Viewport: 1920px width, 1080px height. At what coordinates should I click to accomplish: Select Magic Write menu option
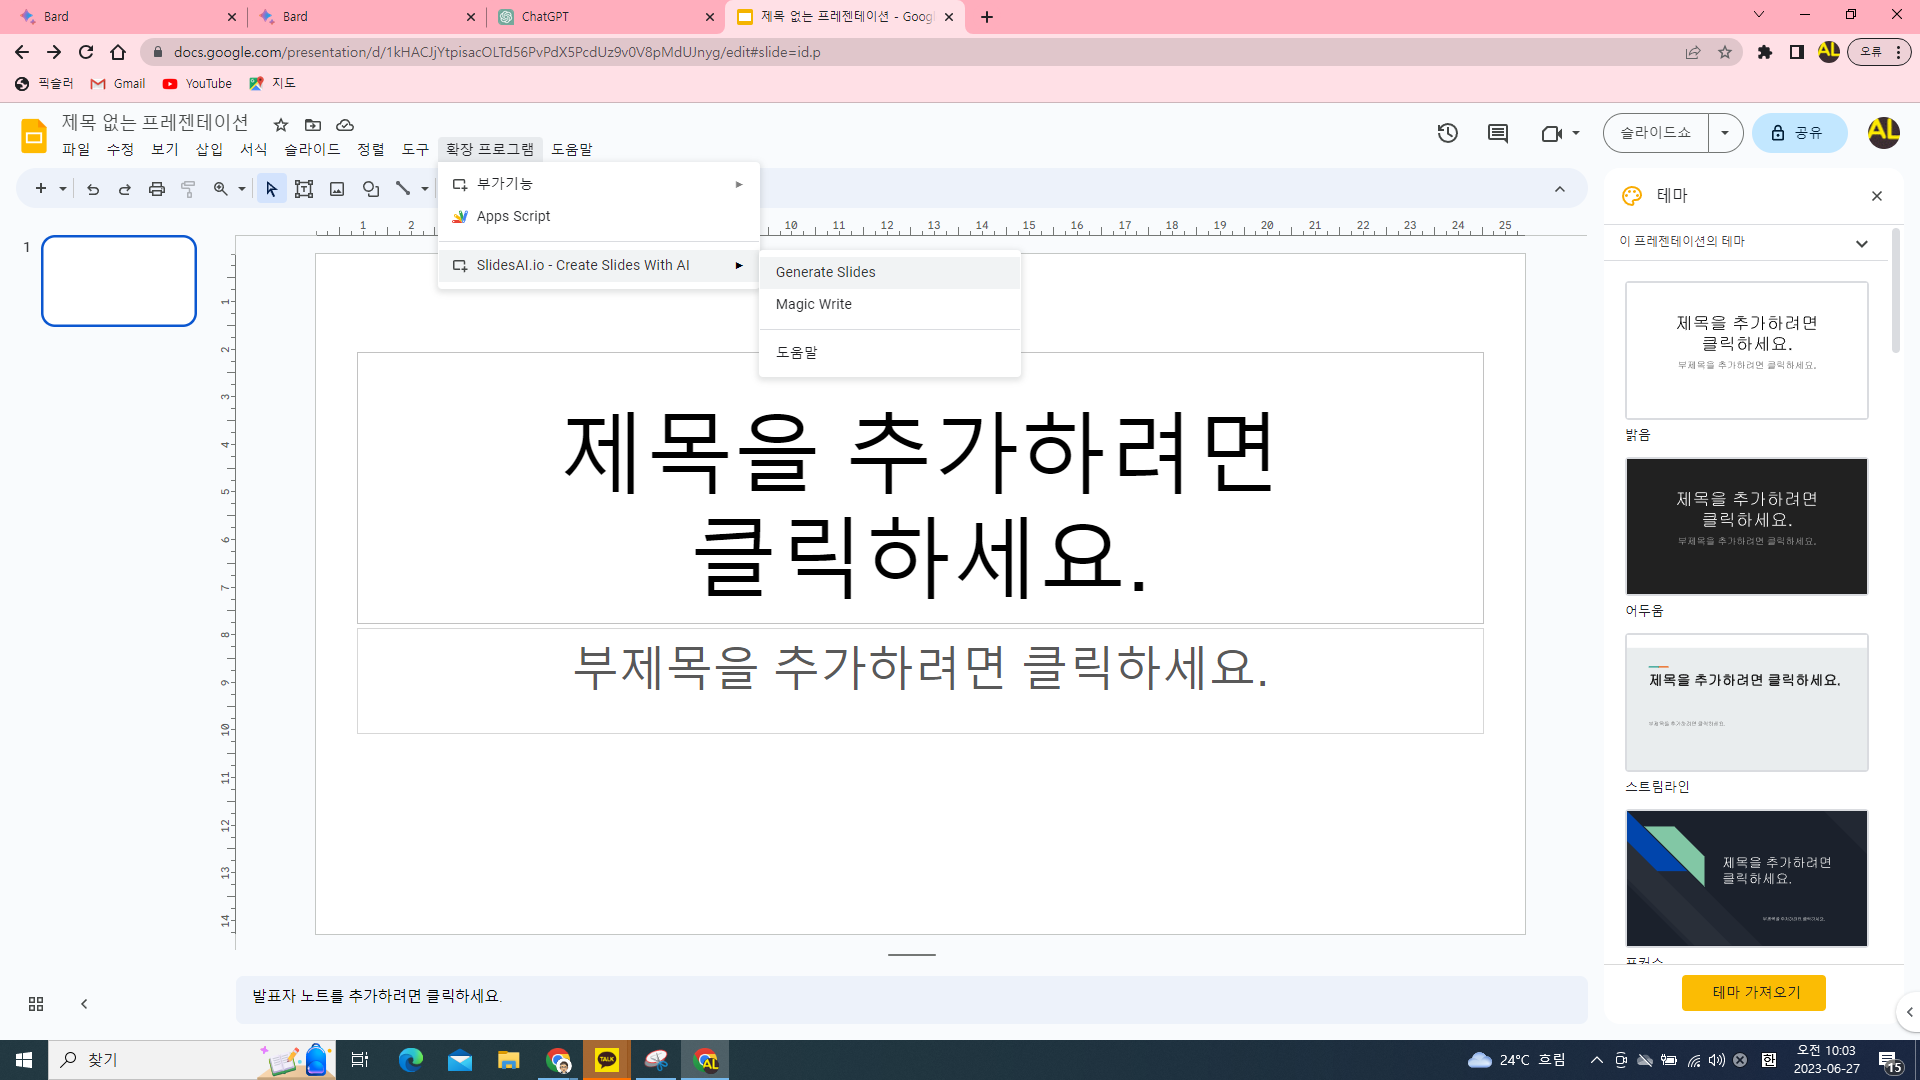point(813,304)
